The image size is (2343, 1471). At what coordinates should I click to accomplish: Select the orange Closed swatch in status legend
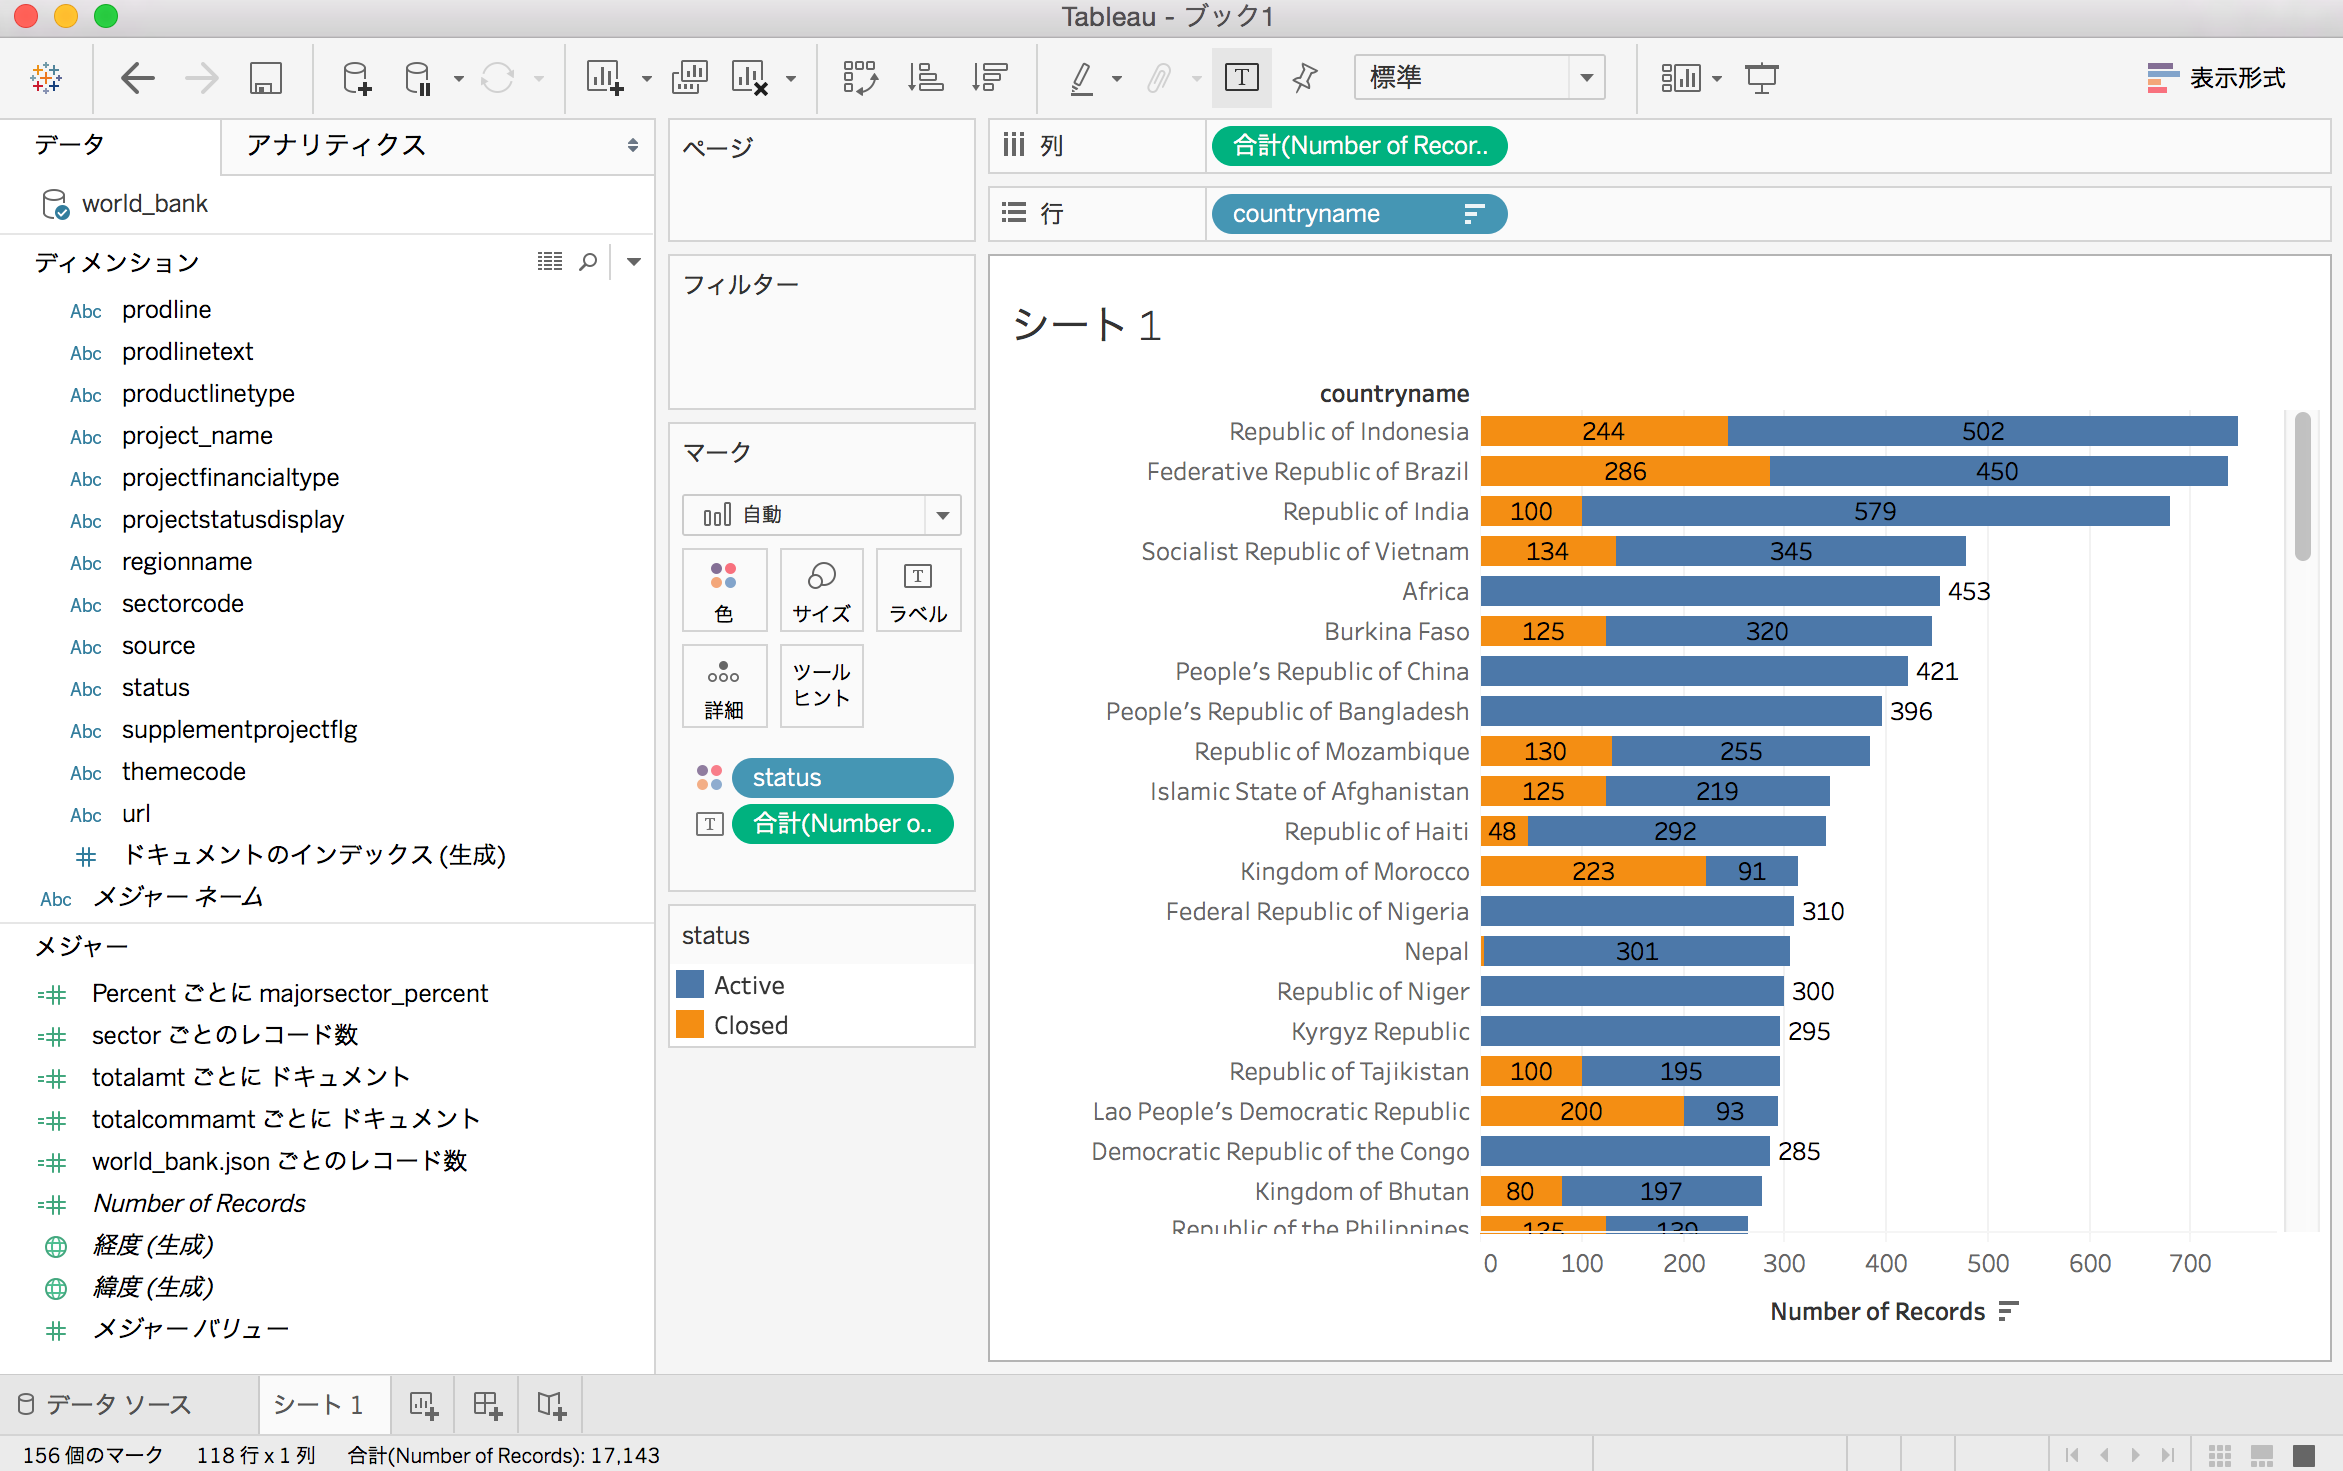click(x=690, y=1024)
